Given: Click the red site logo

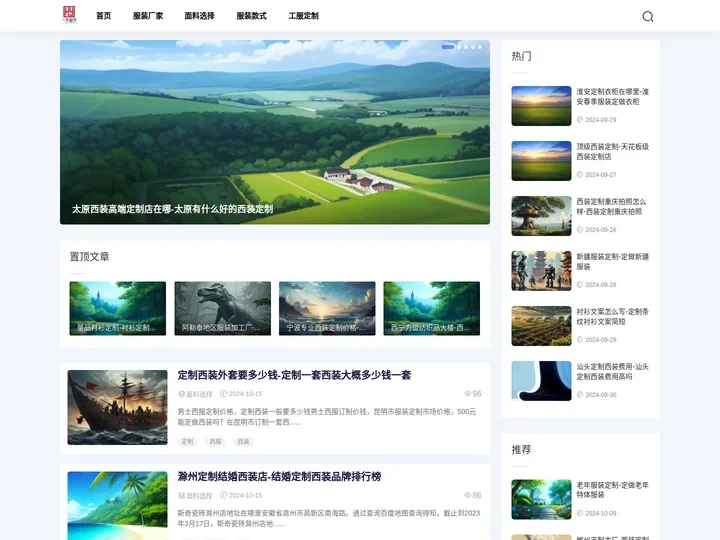Looking at the screenshot, I should click(x=69, y=15).
